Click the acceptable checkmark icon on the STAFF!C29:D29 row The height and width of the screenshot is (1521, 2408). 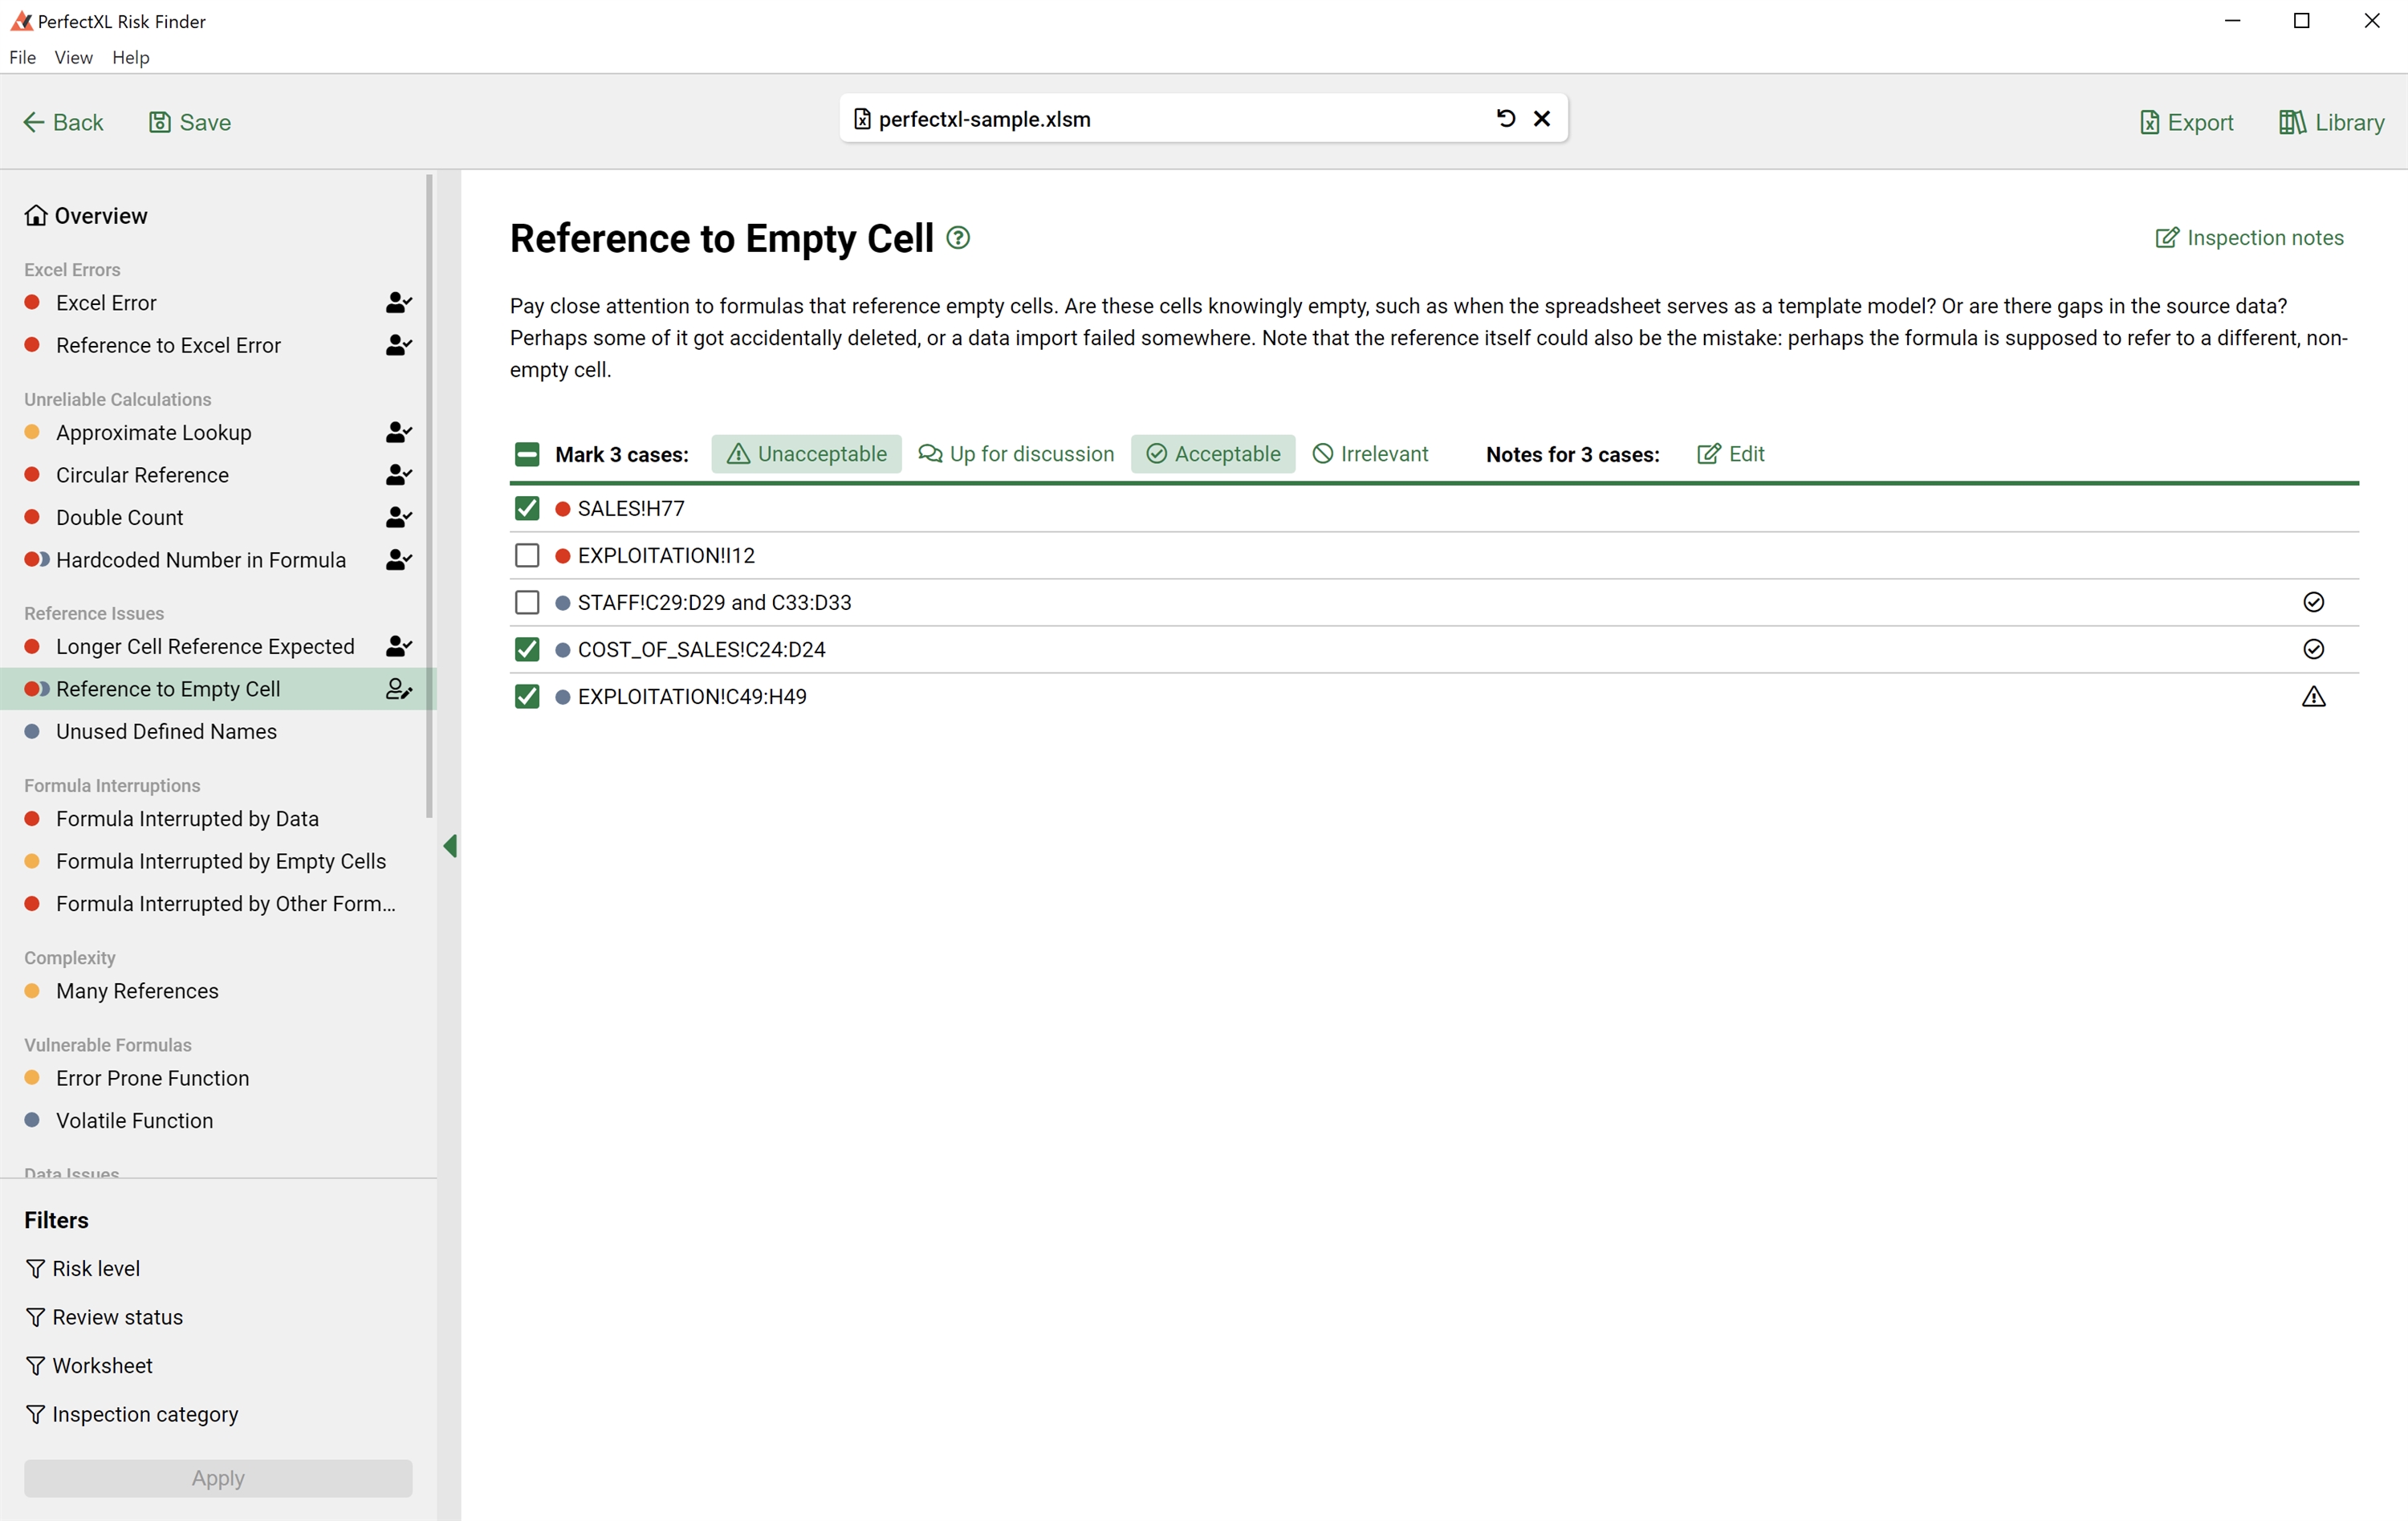(2313, 602)
